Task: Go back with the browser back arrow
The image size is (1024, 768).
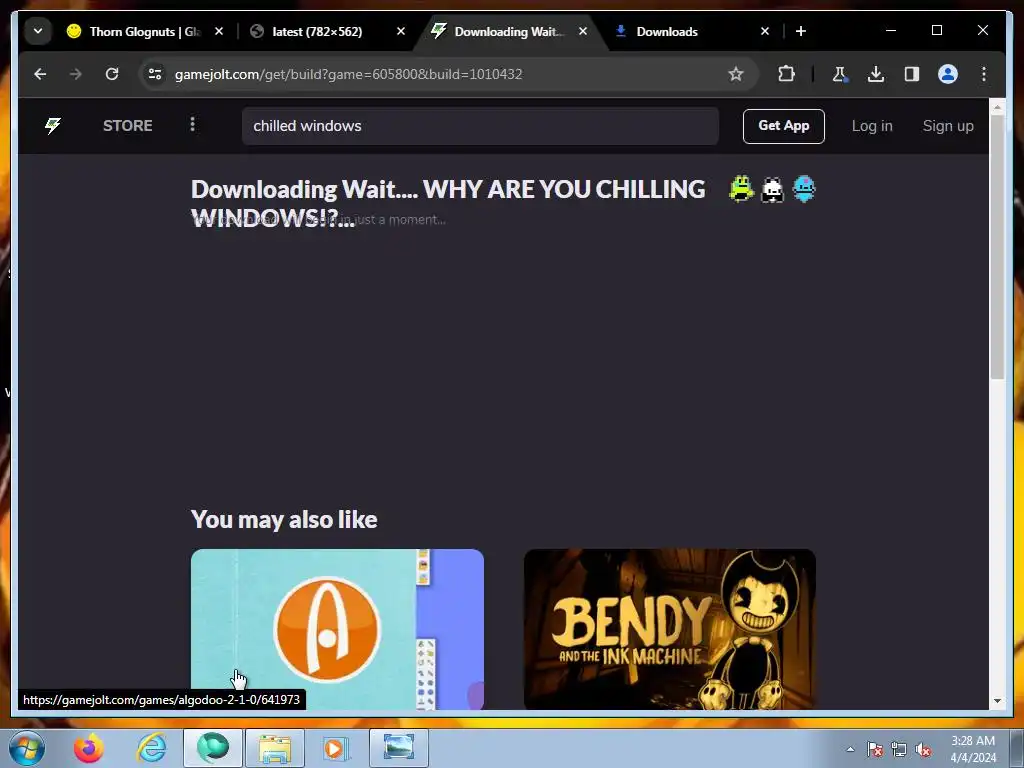Action: [40, 74]
